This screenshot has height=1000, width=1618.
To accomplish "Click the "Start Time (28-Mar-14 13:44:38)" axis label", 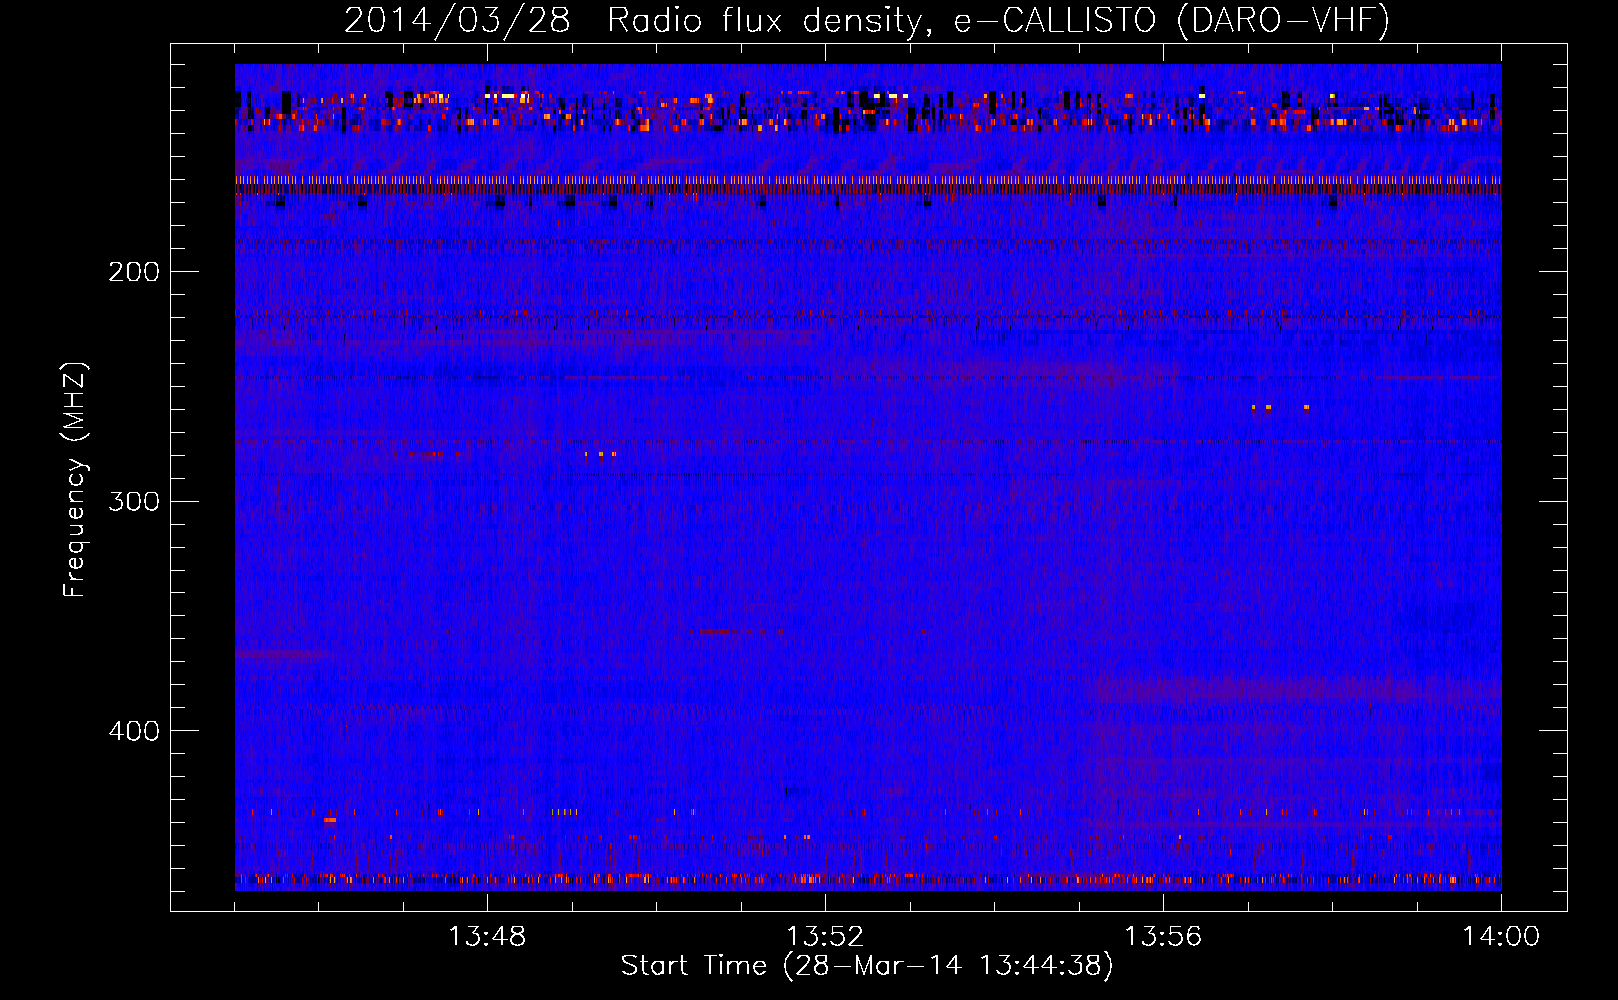I will coord(867,966).
